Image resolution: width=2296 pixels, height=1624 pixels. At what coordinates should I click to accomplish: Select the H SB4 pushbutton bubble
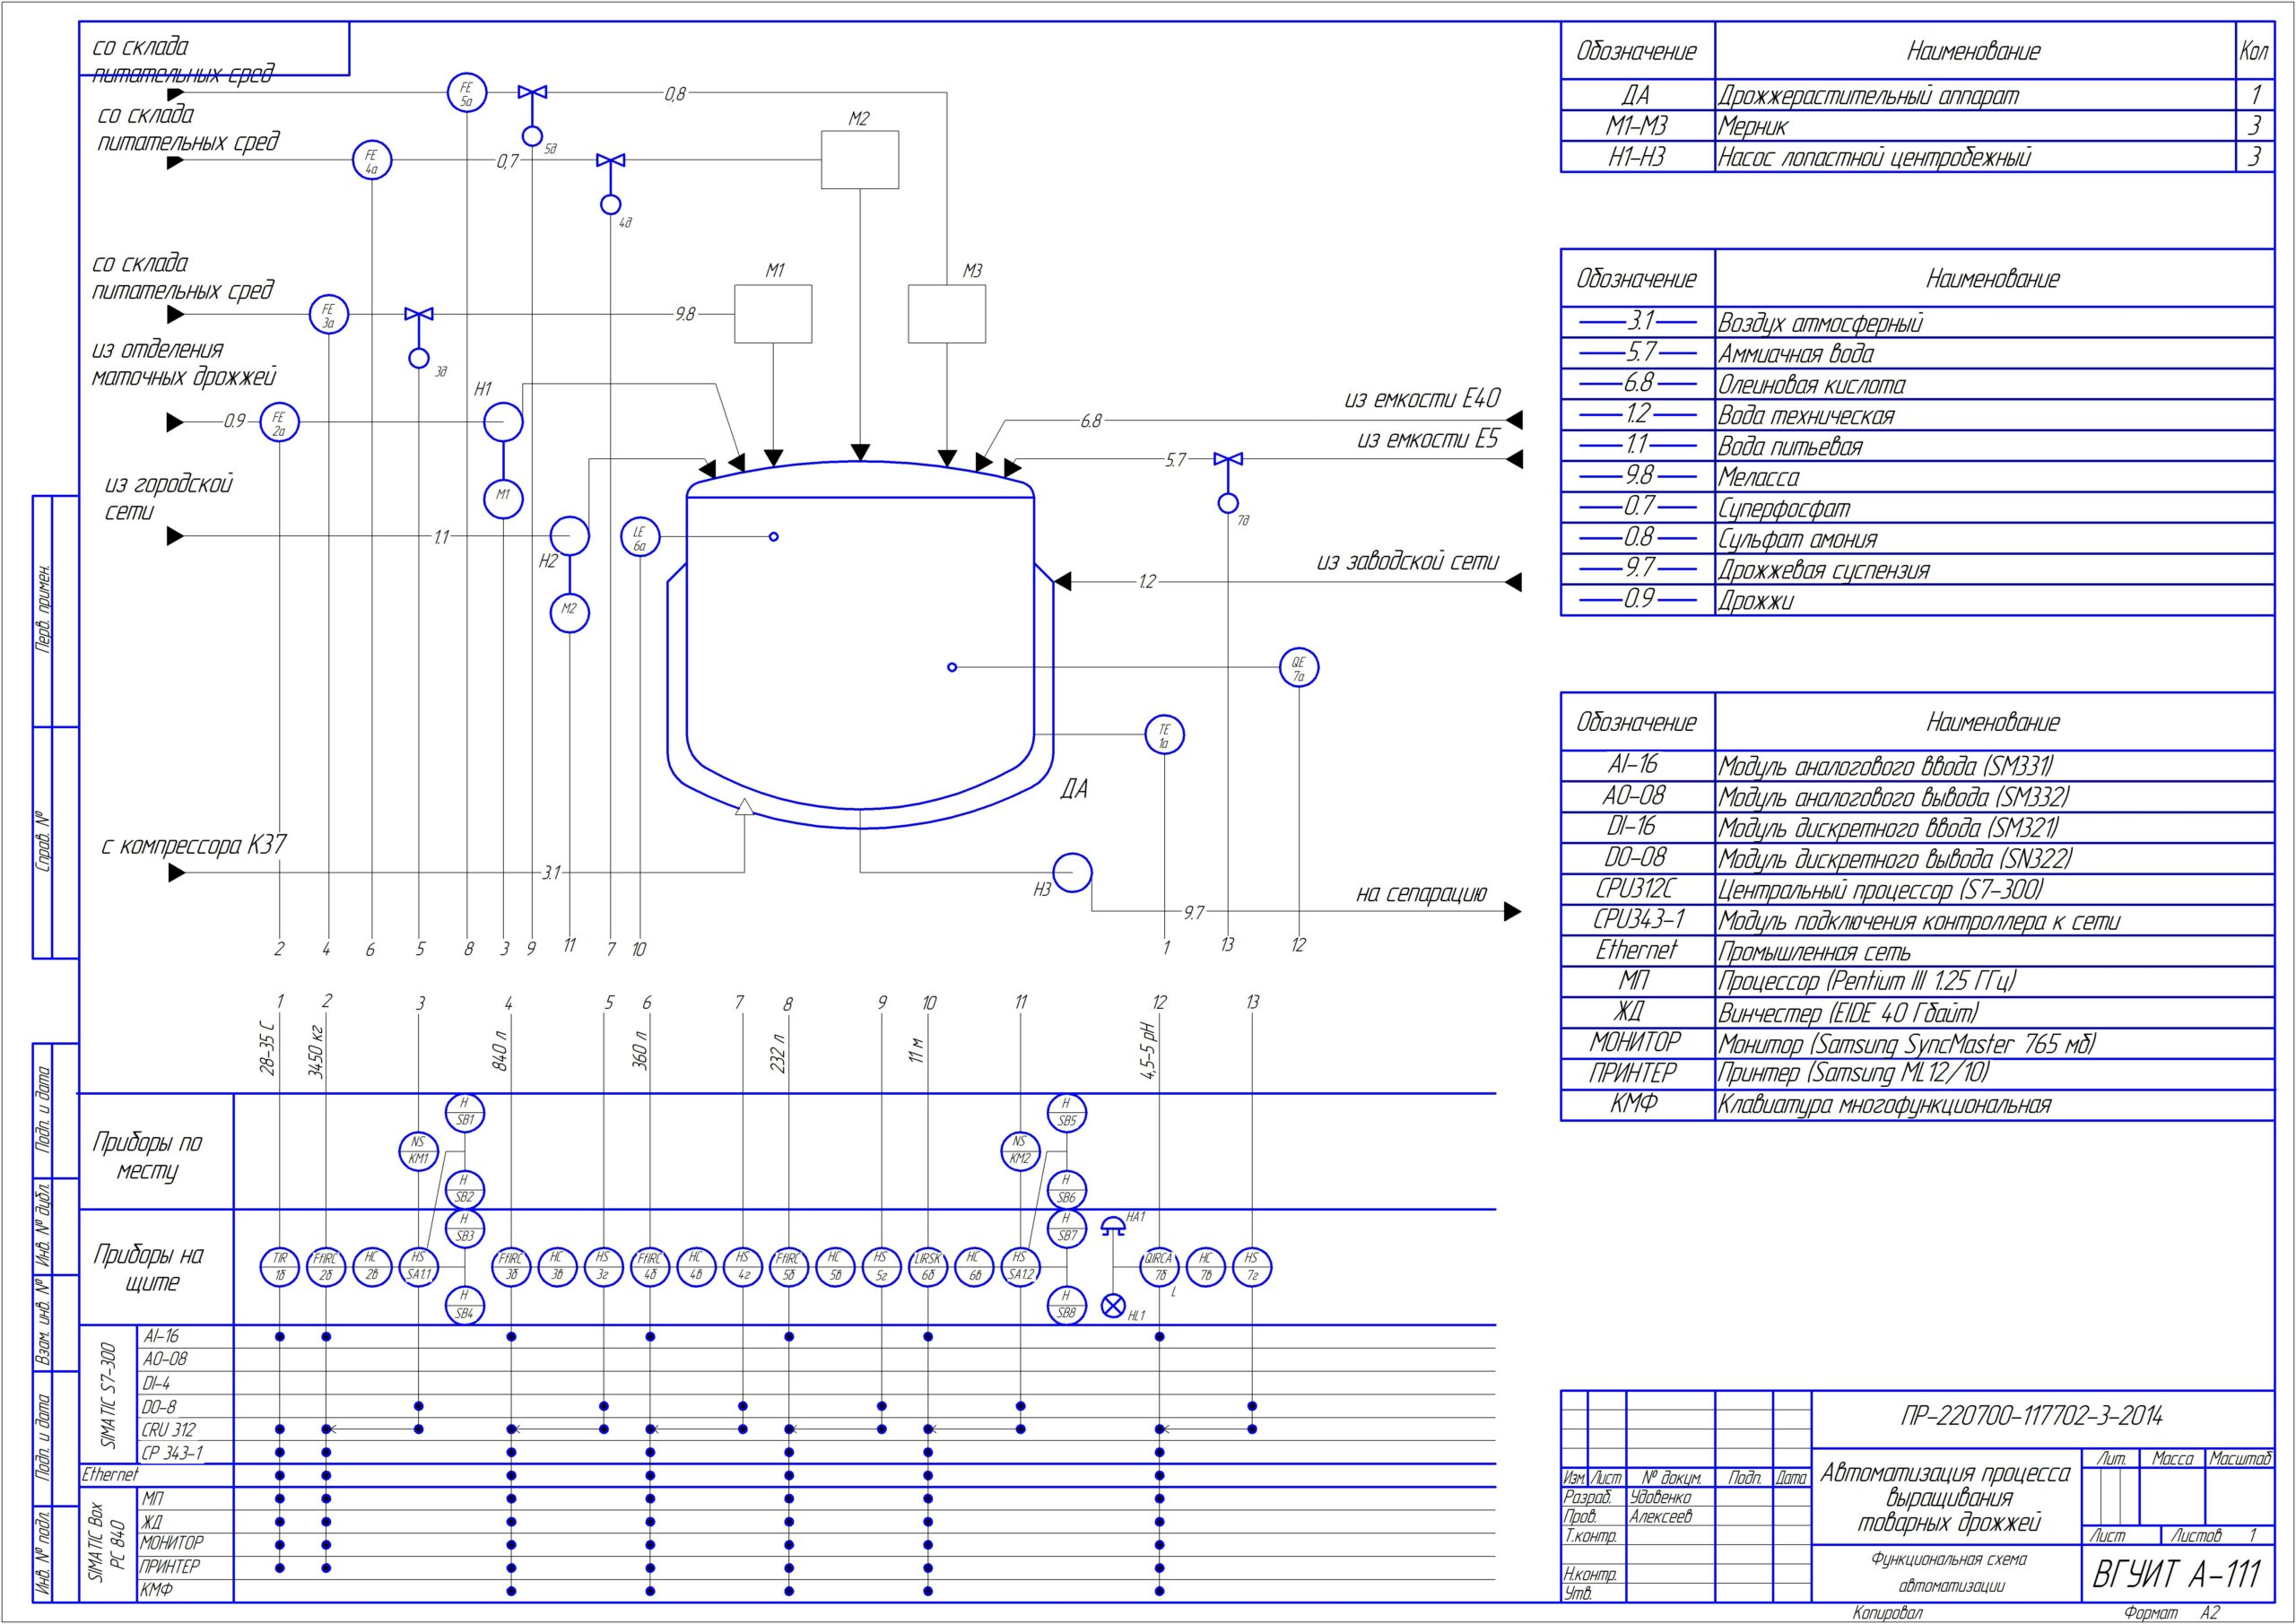(465, 1306)
